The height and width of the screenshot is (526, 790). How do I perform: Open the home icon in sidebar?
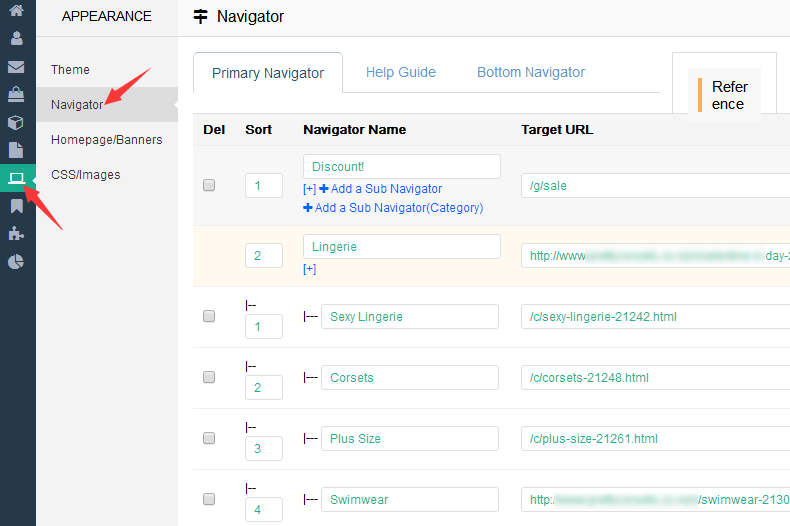click(x=16, y=12)
